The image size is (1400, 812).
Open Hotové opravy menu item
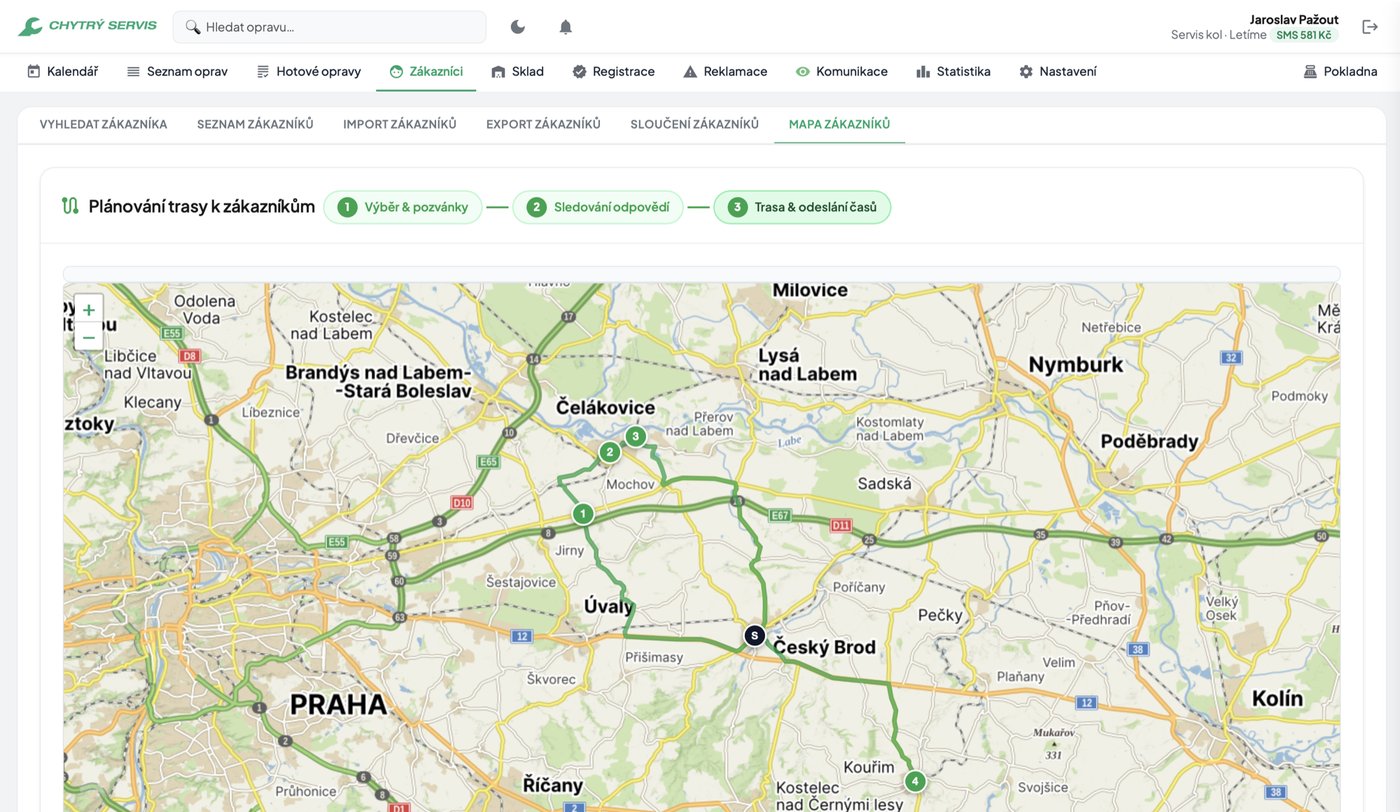click(308, 71)
